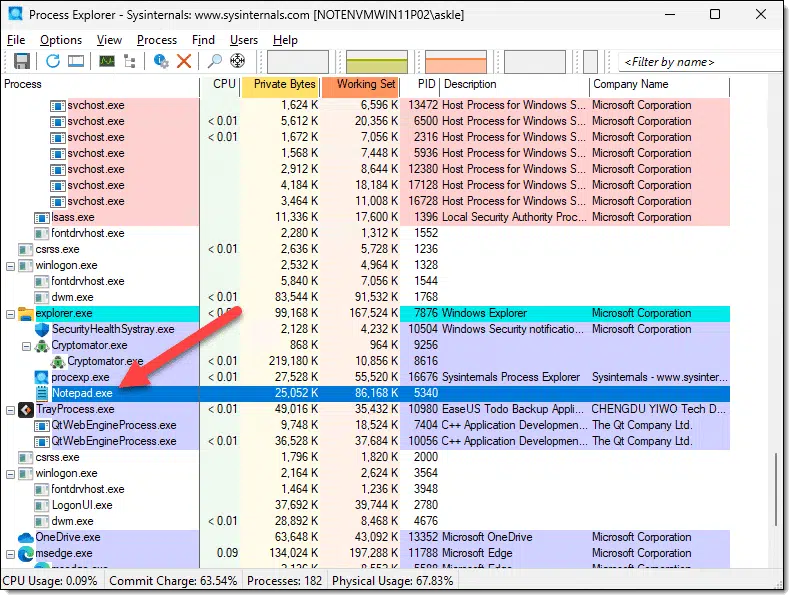This screenshot has width=794, height=600.
Task: Sort by the Process column header
Action: pyautogui.click(x=100, y=85)
